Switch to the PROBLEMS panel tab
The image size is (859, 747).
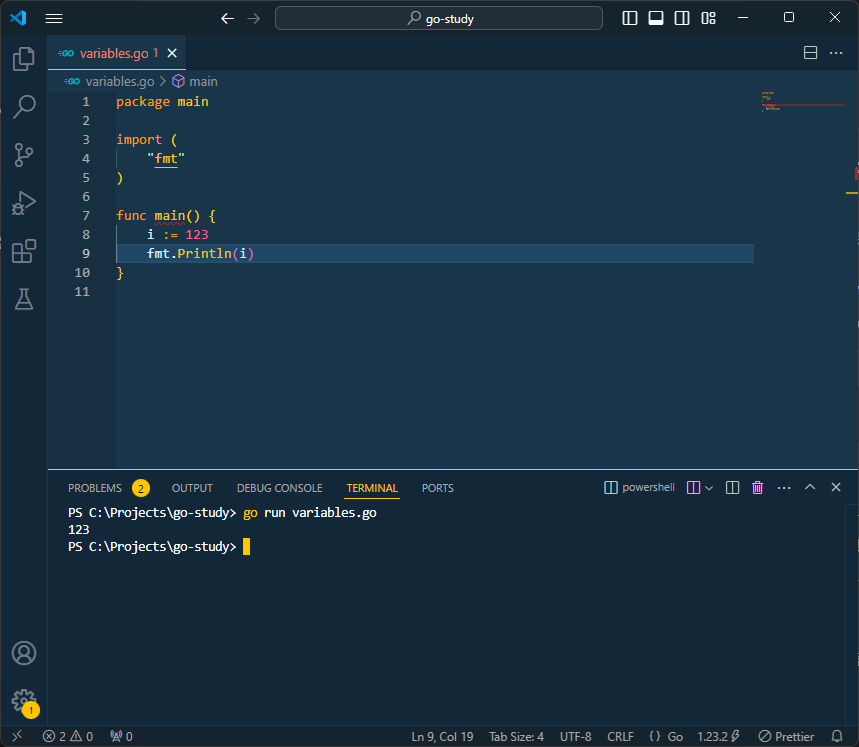[94, 488]
